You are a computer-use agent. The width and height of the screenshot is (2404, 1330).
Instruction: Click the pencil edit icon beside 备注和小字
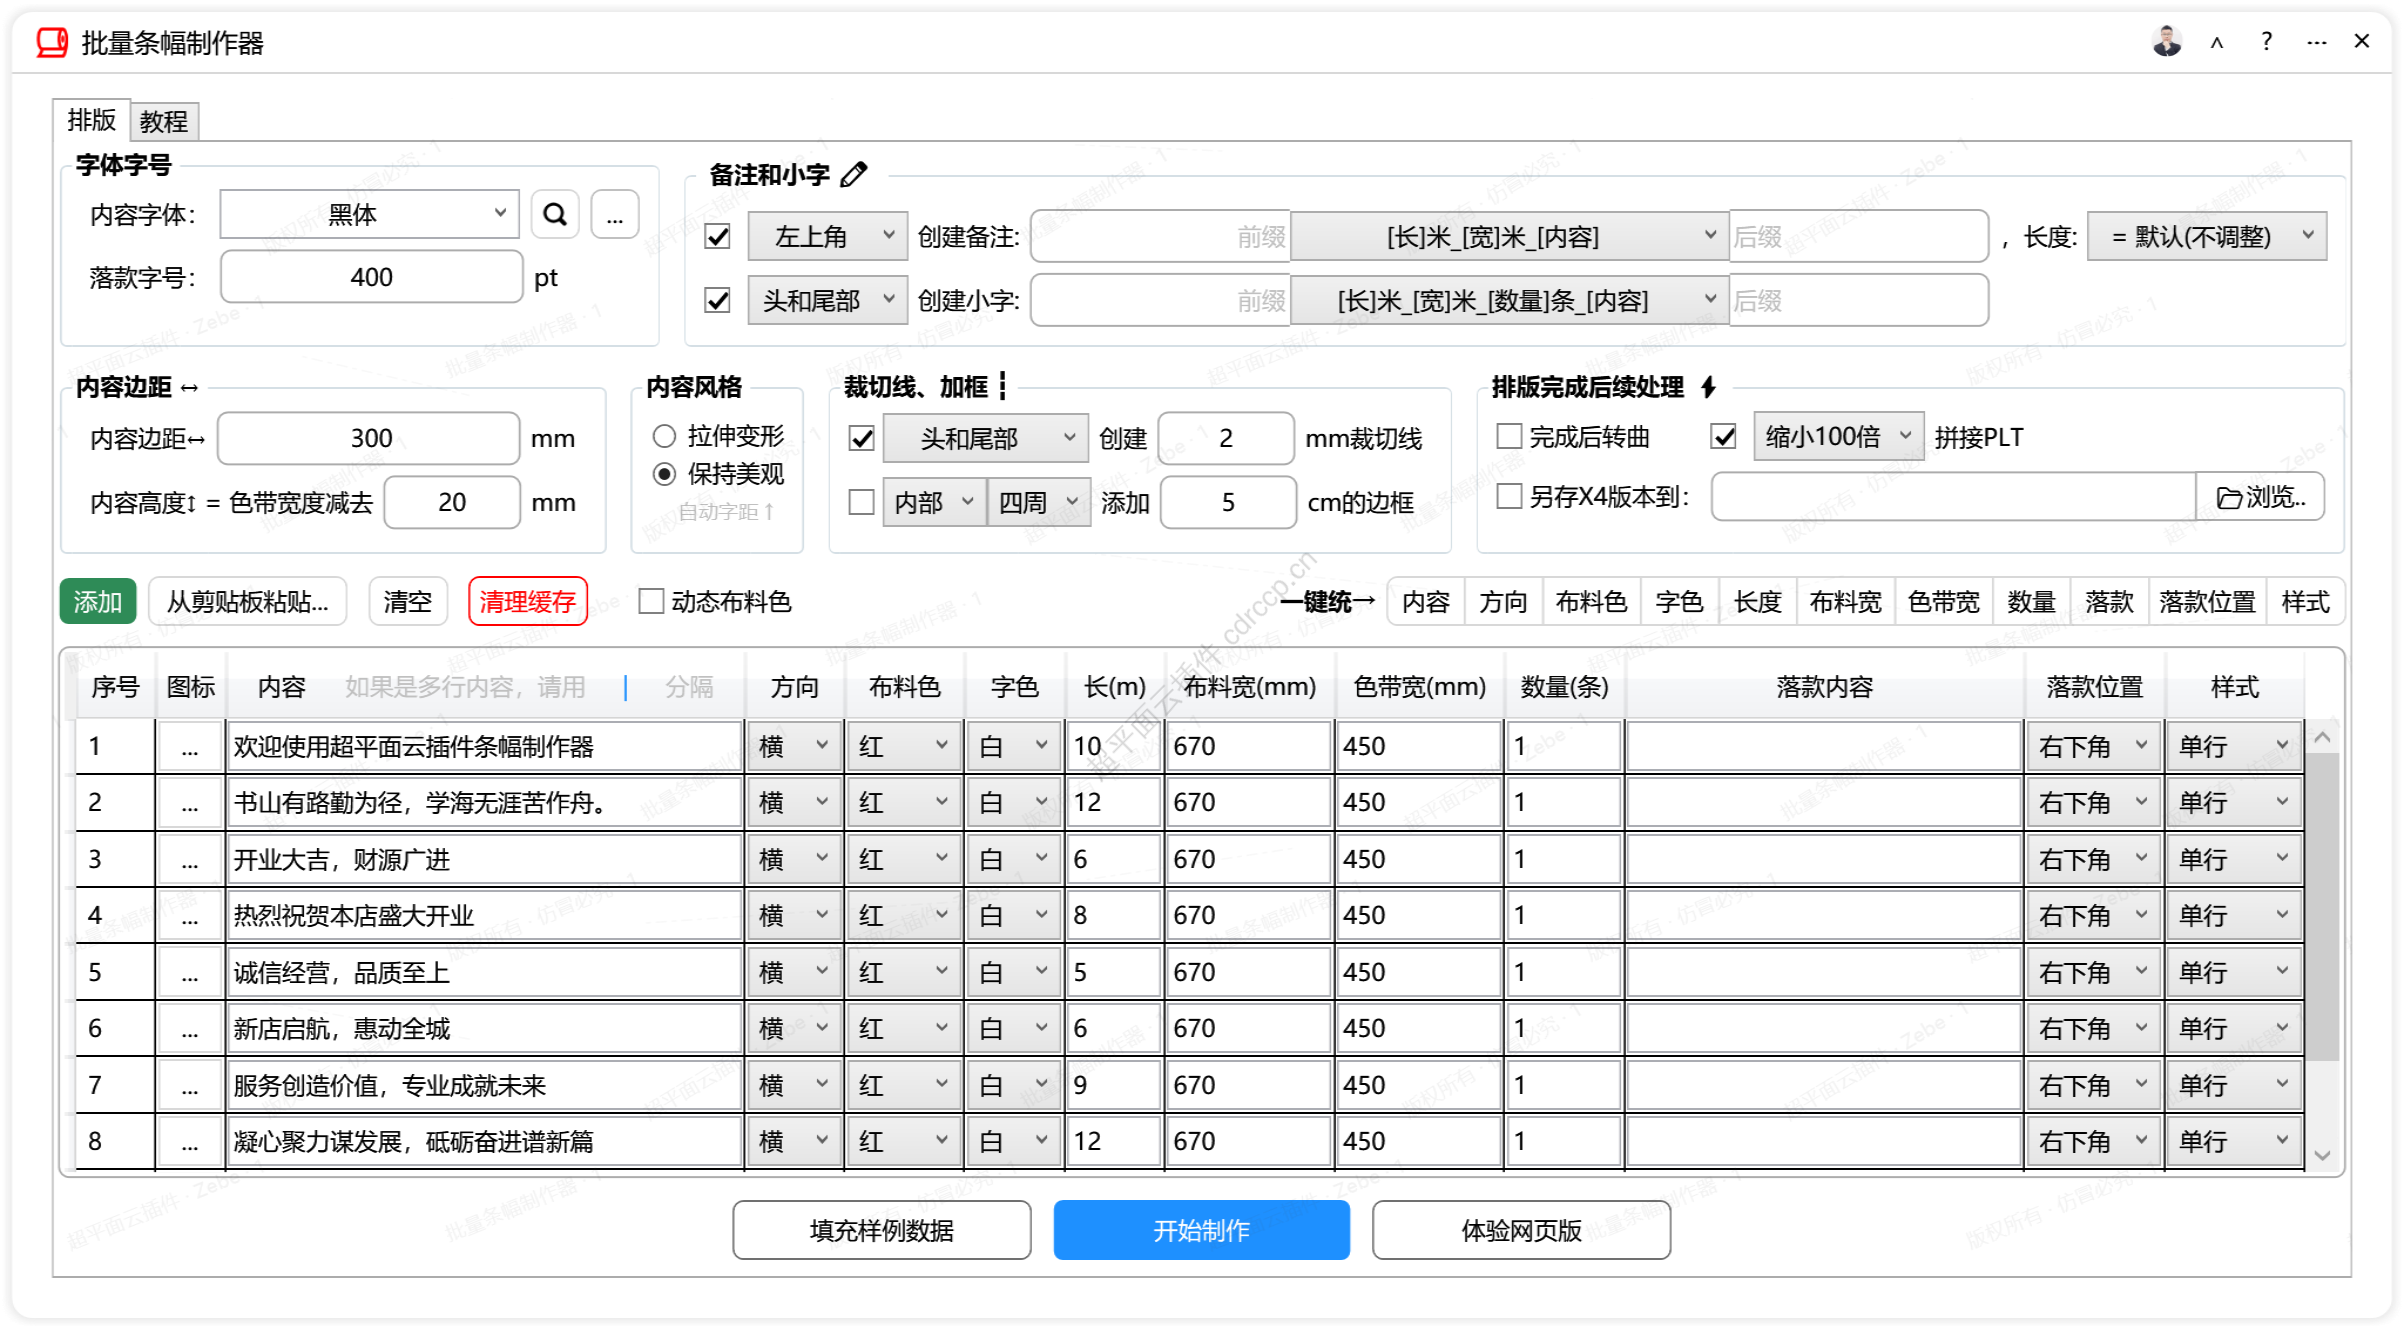[x=854, y=175]
